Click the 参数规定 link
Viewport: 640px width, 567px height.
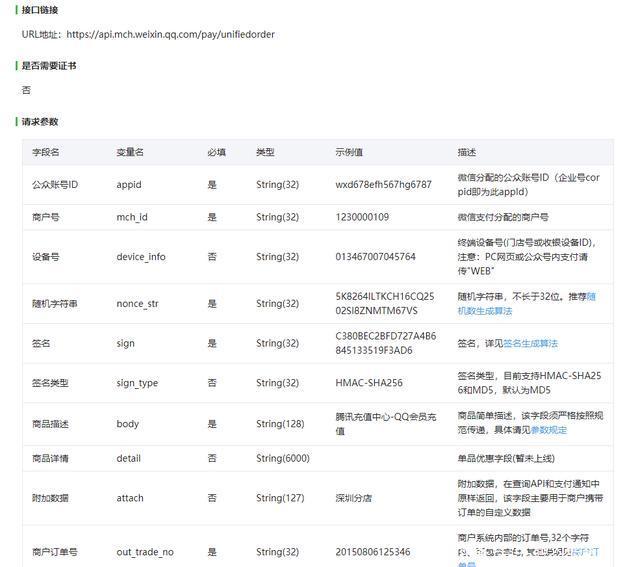548,430
